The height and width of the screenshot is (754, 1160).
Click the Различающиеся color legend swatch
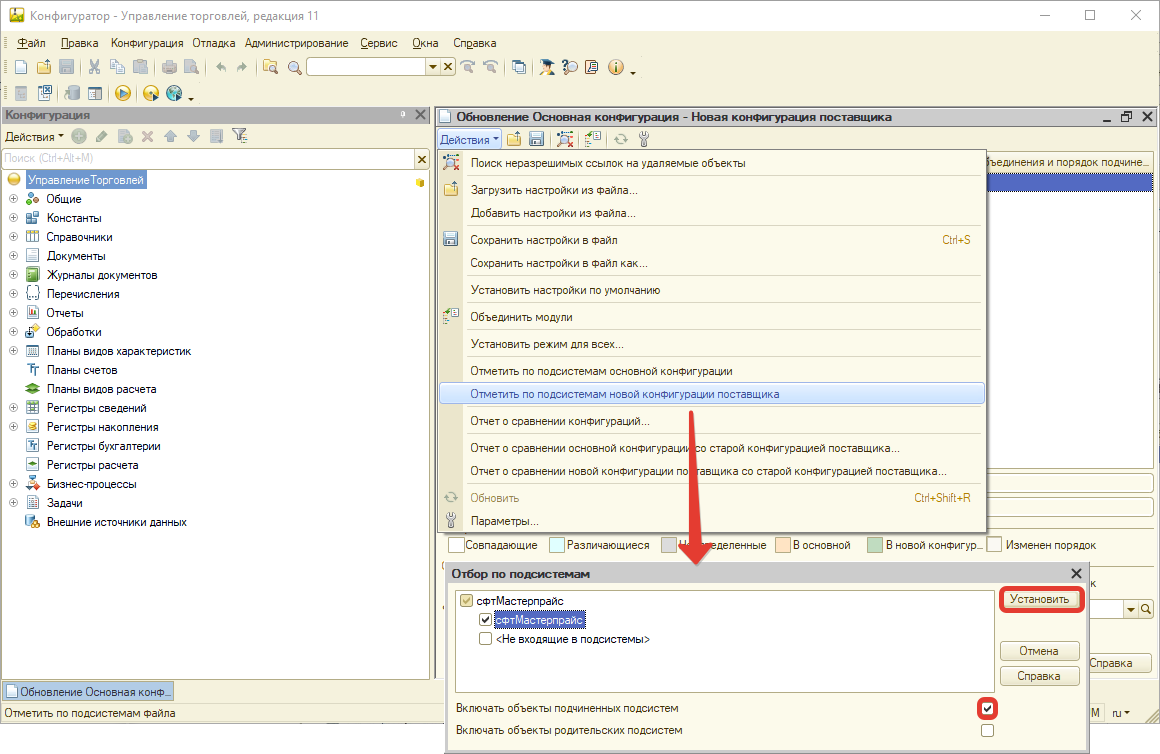(x=557, y=546)
